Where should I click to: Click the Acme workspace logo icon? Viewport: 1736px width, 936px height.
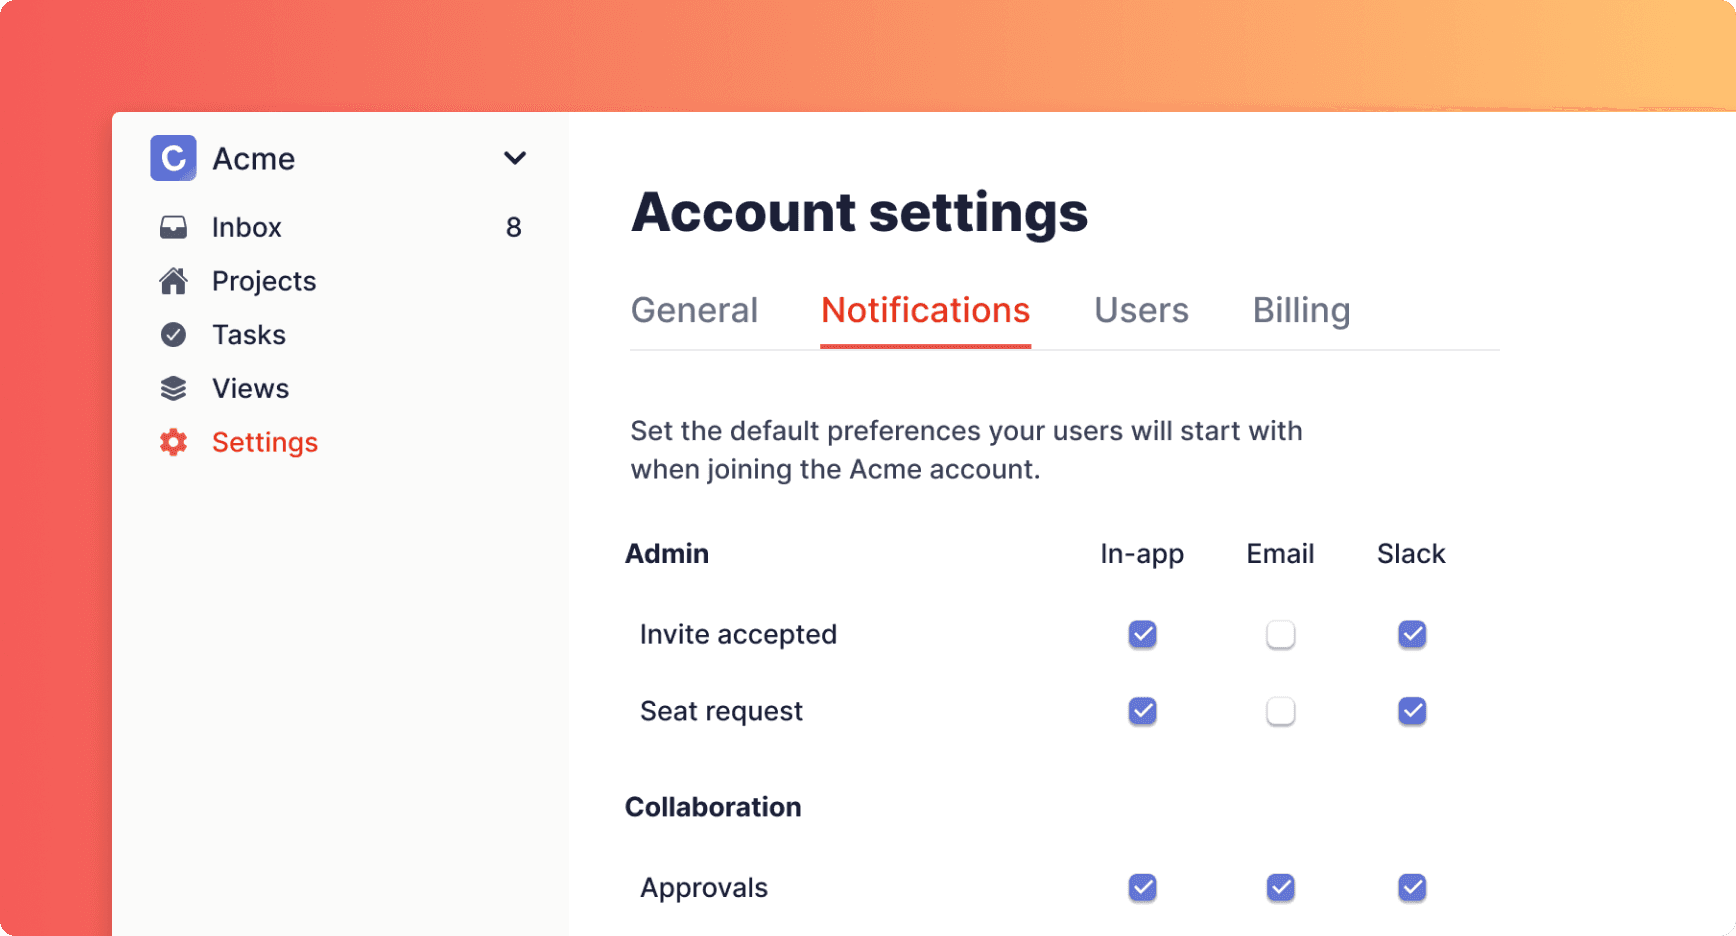[x=173, y=158]
